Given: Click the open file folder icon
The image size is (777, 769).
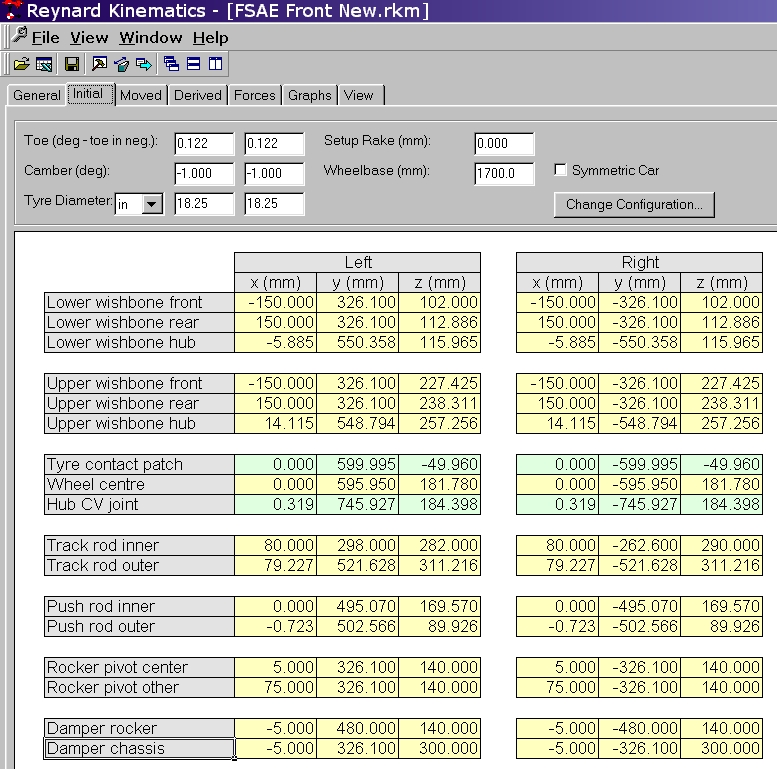Looking at the screenshot, I should 21,64.
